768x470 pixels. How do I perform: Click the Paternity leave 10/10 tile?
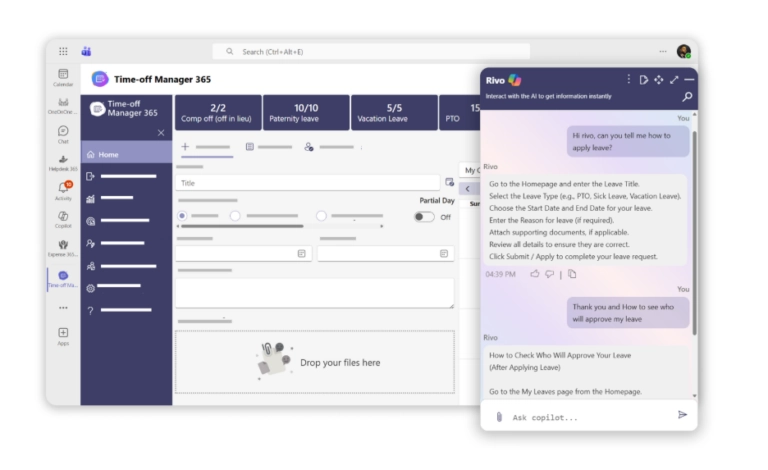(x=306, y=113)
